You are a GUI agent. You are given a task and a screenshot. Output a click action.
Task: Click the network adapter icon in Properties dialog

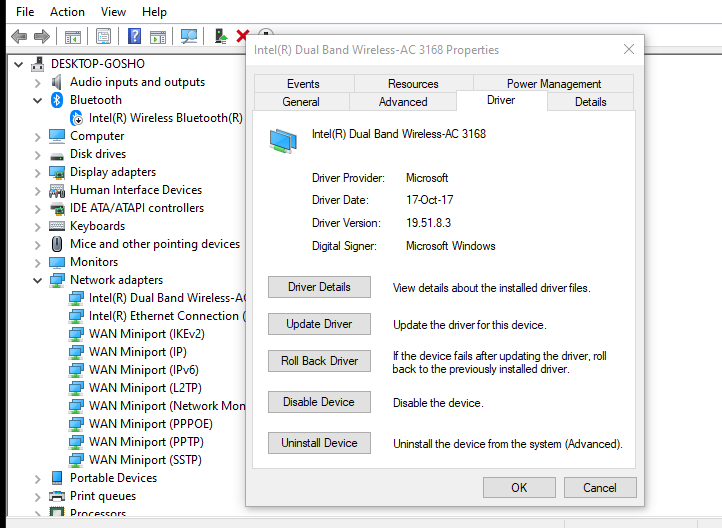pos(283,141)
